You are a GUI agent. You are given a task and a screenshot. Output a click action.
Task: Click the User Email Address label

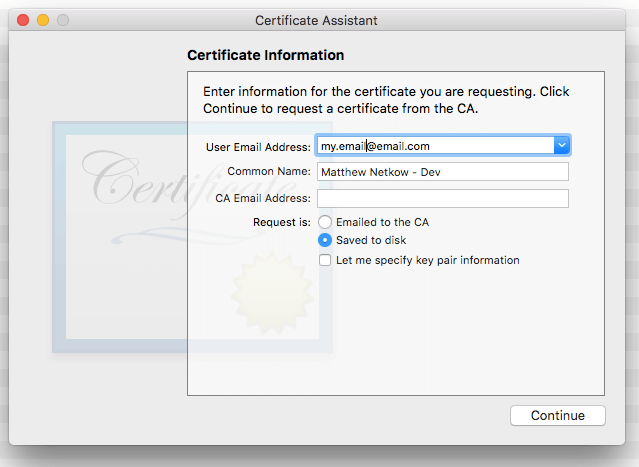coord(258,147)
